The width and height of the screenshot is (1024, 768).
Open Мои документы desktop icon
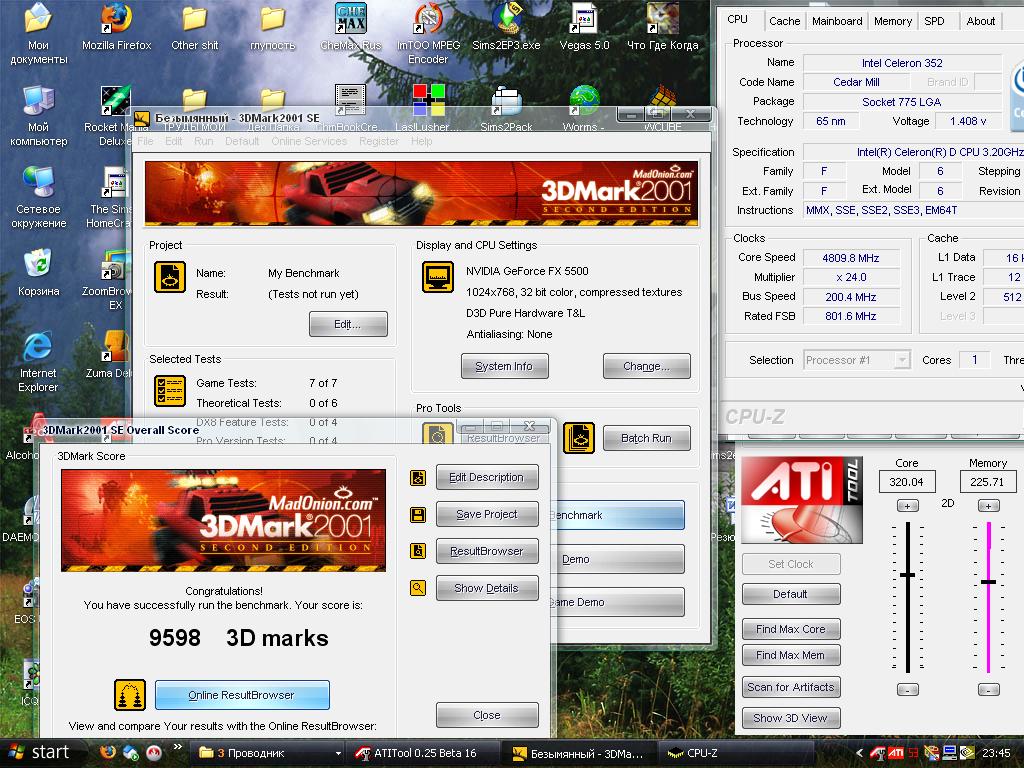(x=39, y=34)
